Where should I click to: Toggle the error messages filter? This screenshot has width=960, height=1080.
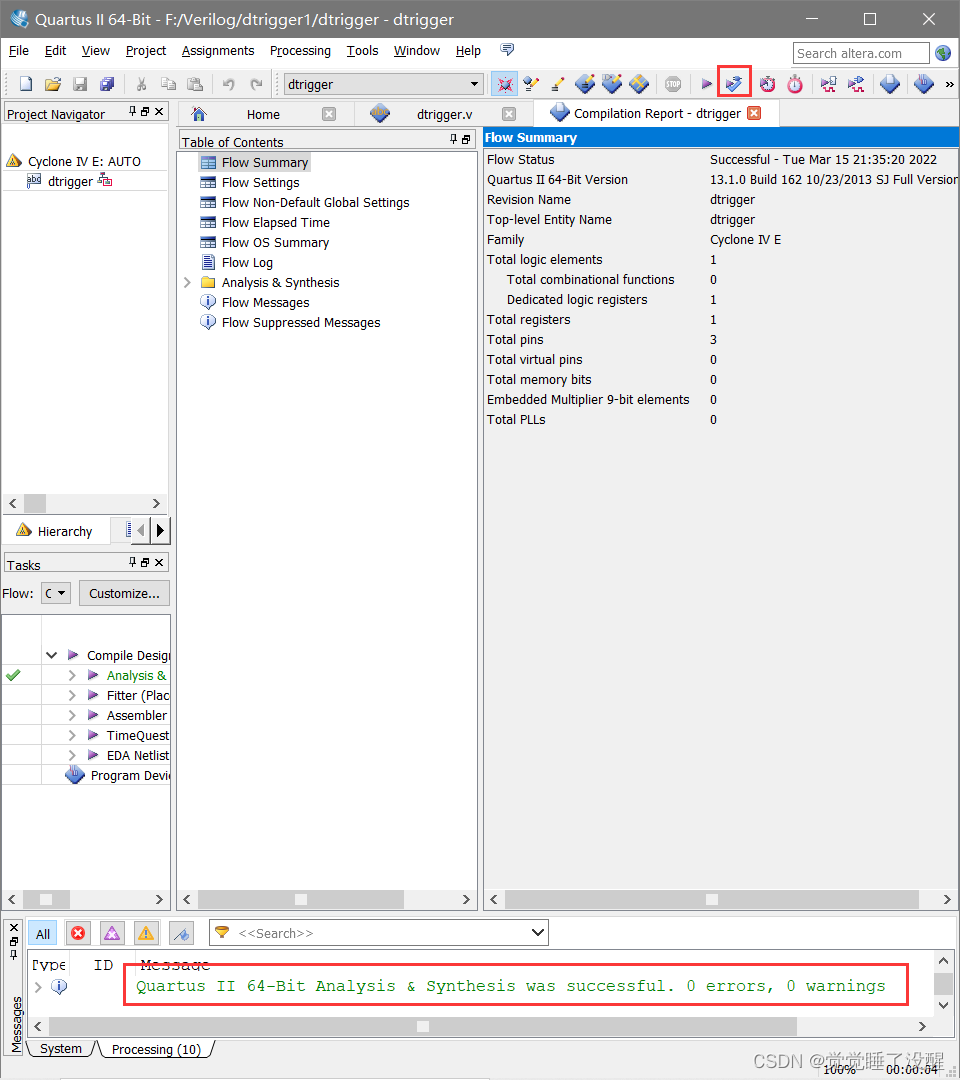[x=78, y=933]
